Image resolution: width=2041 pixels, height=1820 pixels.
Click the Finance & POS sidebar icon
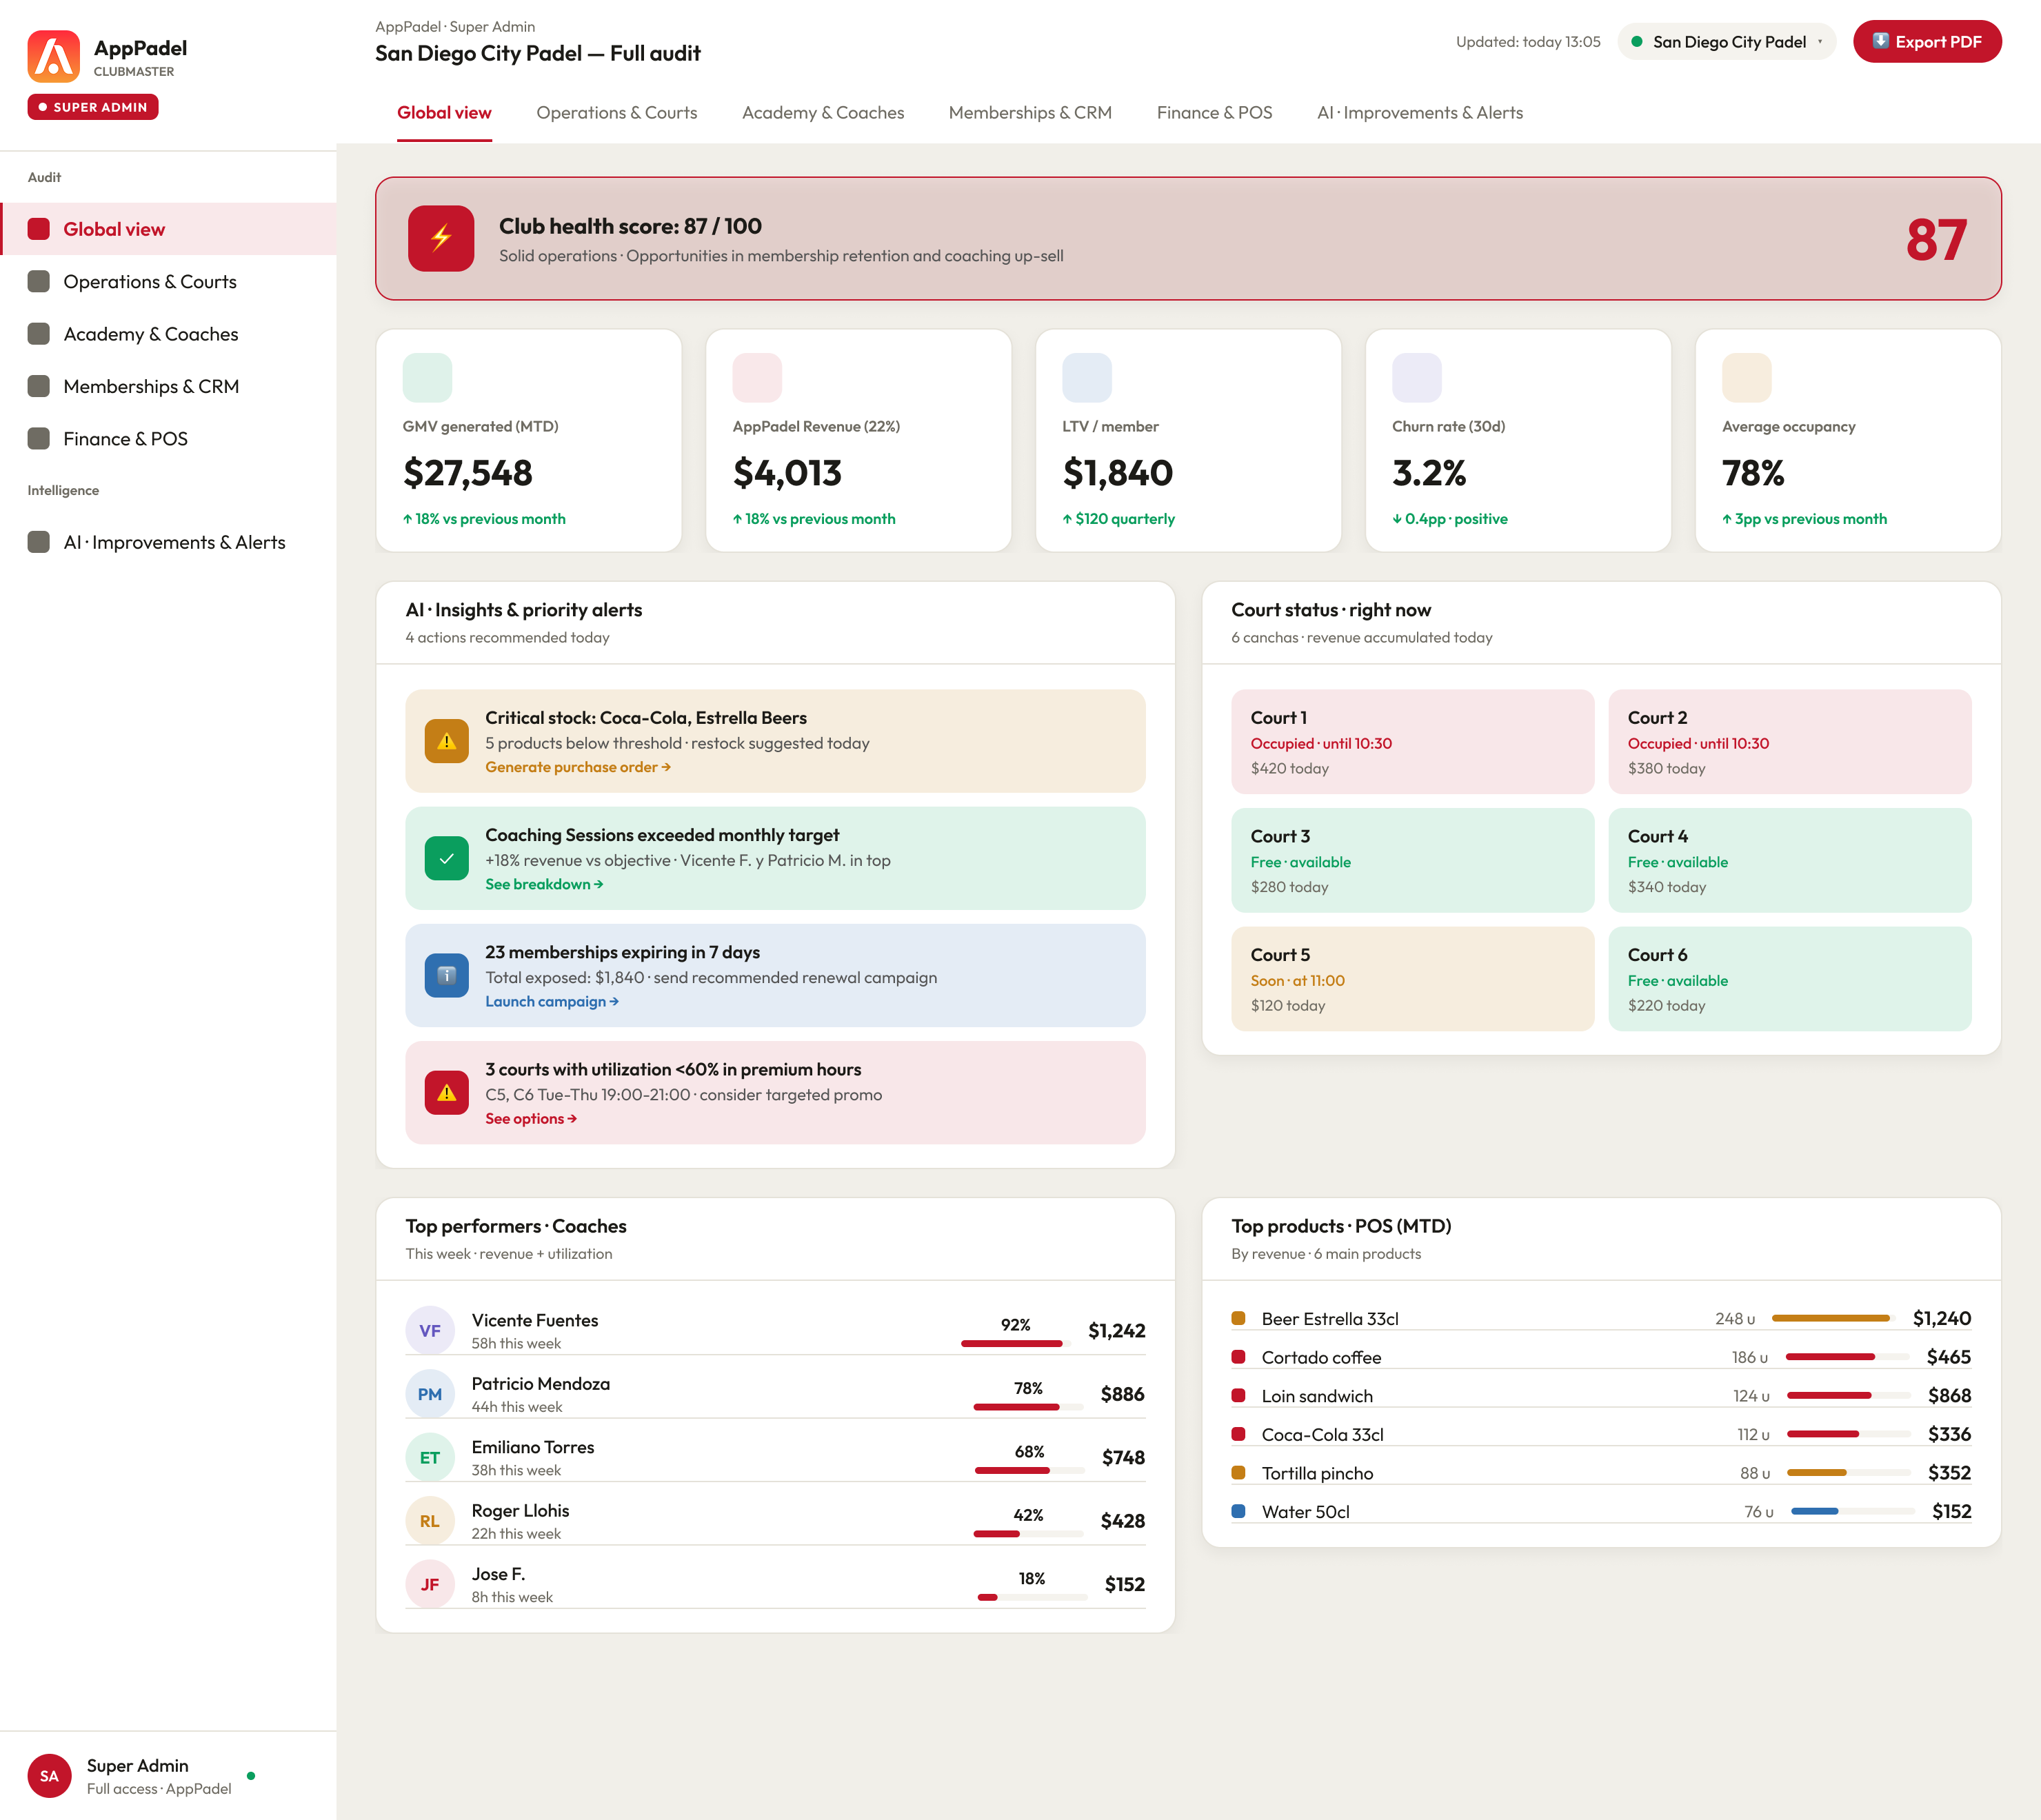click(x=39, y=438)
